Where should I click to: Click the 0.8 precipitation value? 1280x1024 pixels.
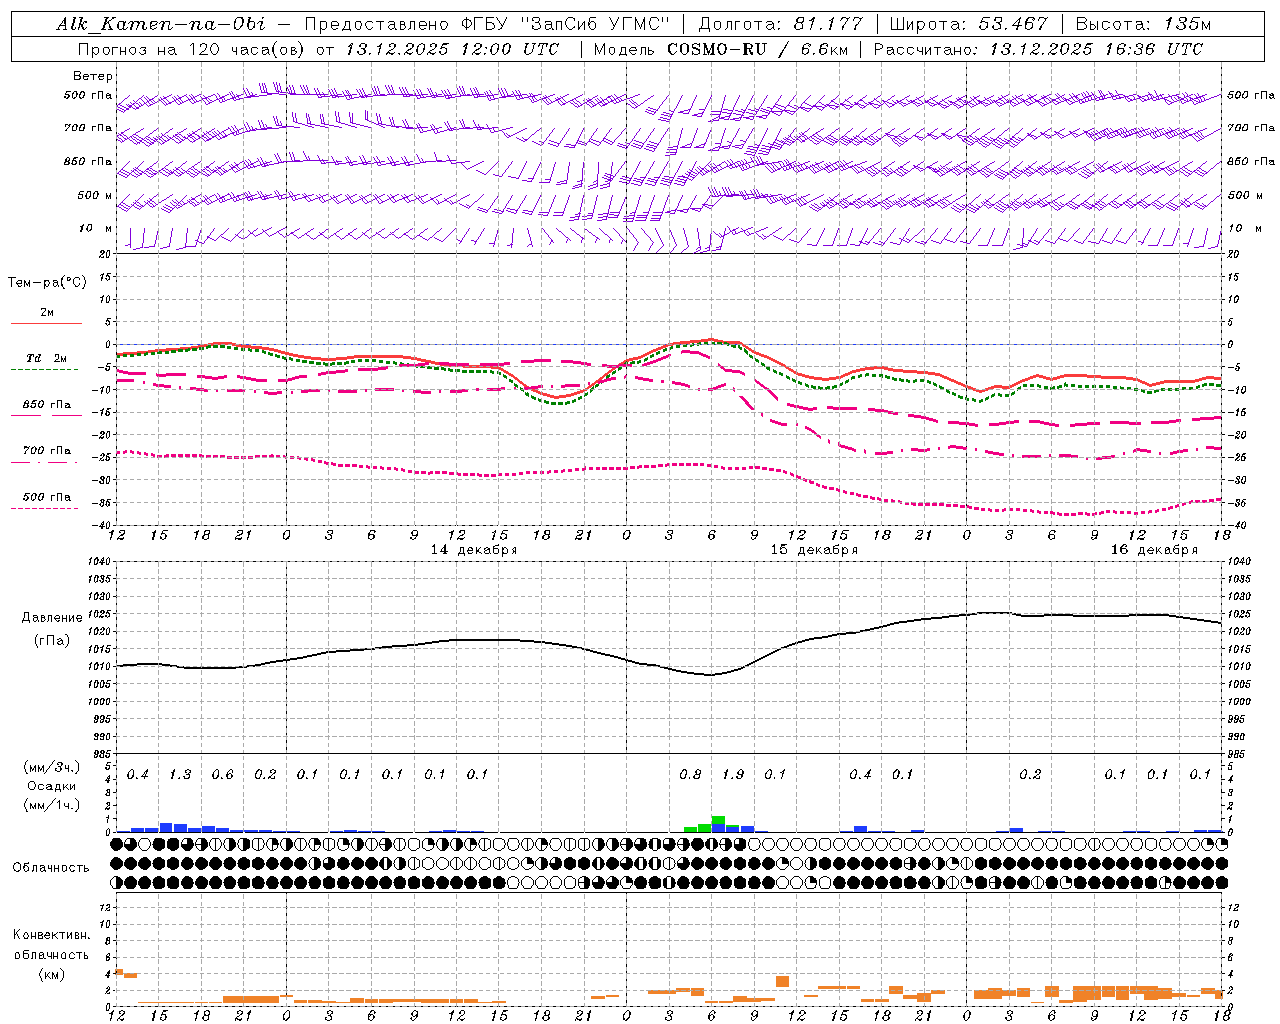click(x=690, y=775)
